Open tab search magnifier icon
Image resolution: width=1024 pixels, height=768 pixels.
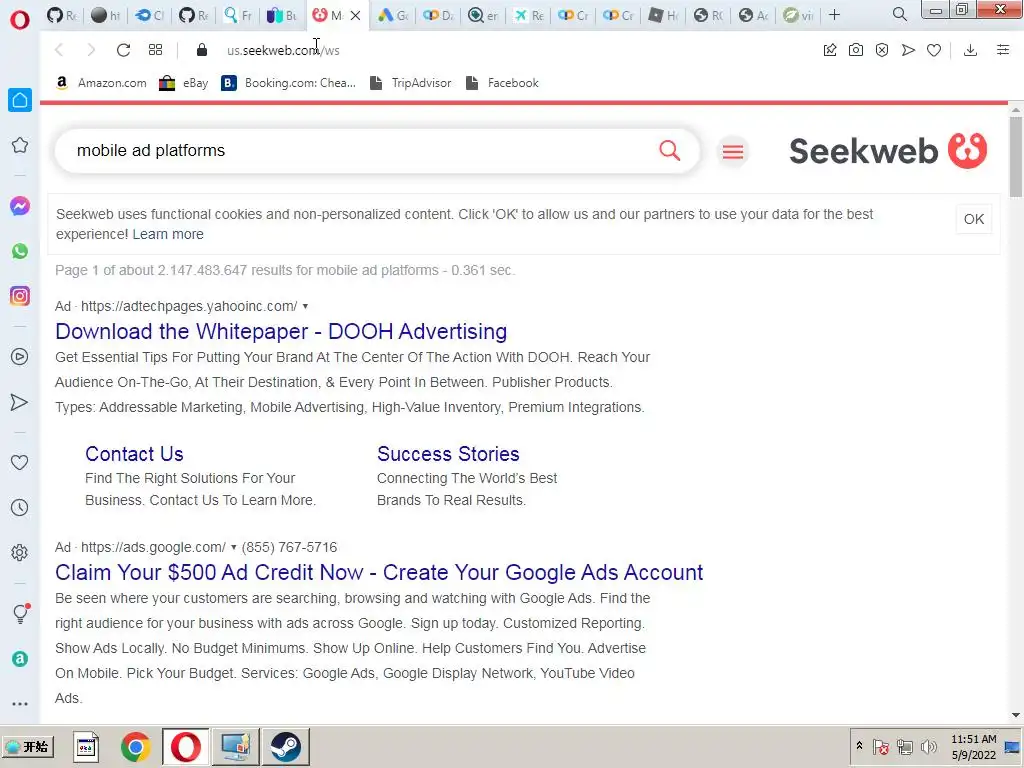click(899, 14)
